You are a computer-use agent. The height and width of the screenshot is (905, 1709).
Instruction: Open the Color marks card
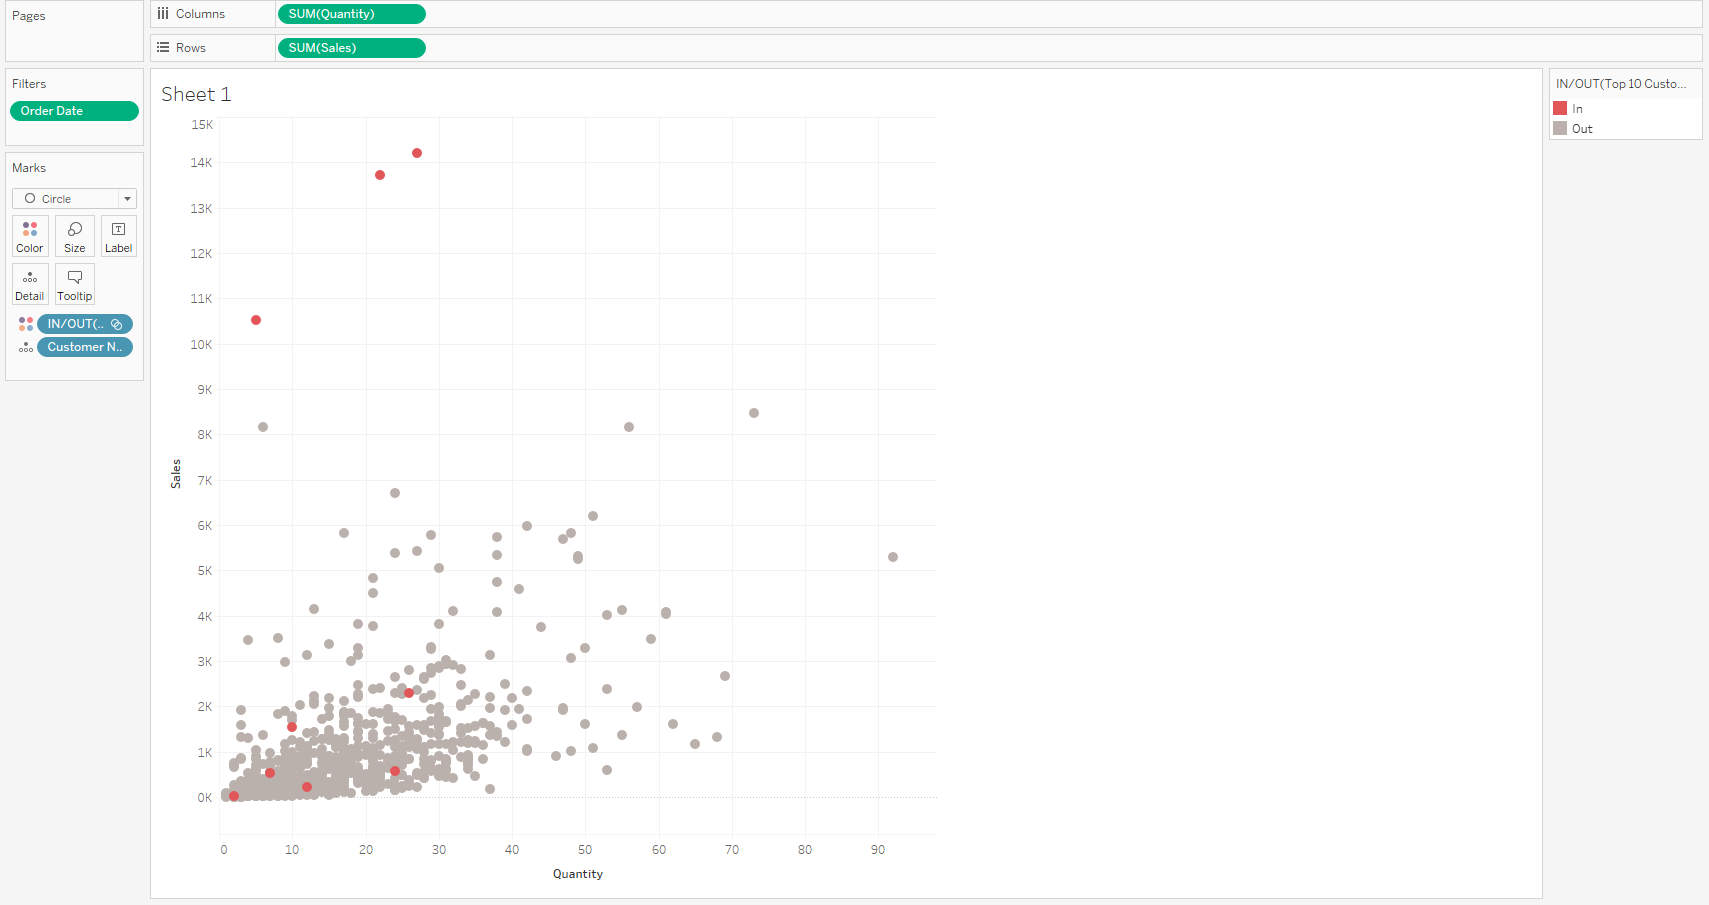[30, 236]
